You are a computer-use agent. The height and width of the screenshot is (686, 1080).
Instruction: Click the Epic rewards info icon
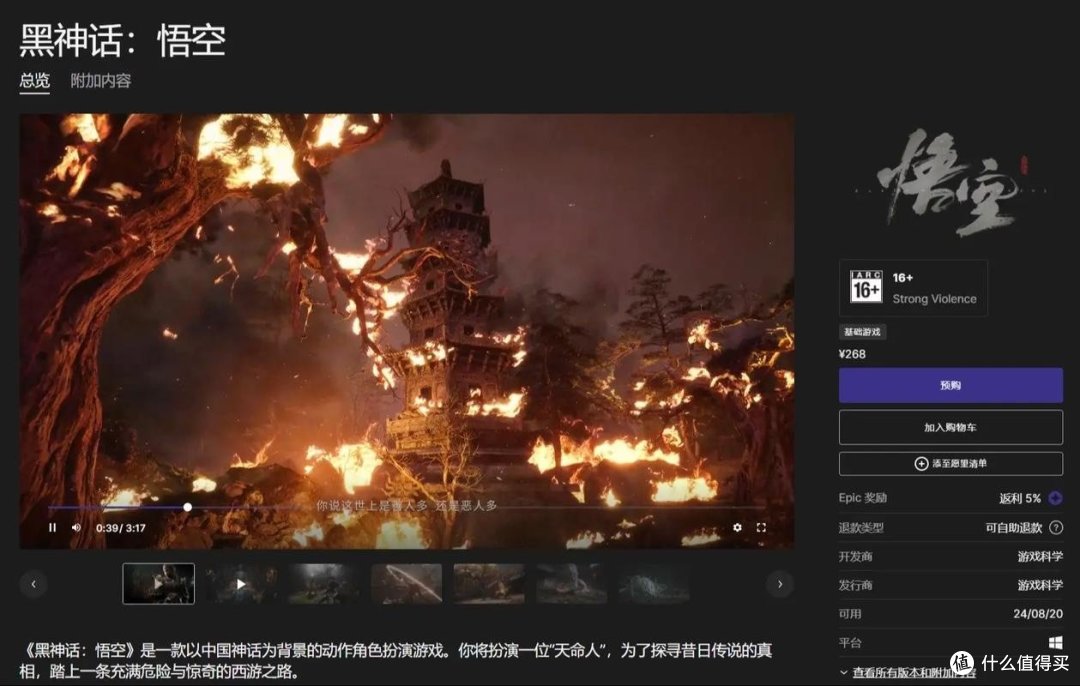tap(1055, 497)
